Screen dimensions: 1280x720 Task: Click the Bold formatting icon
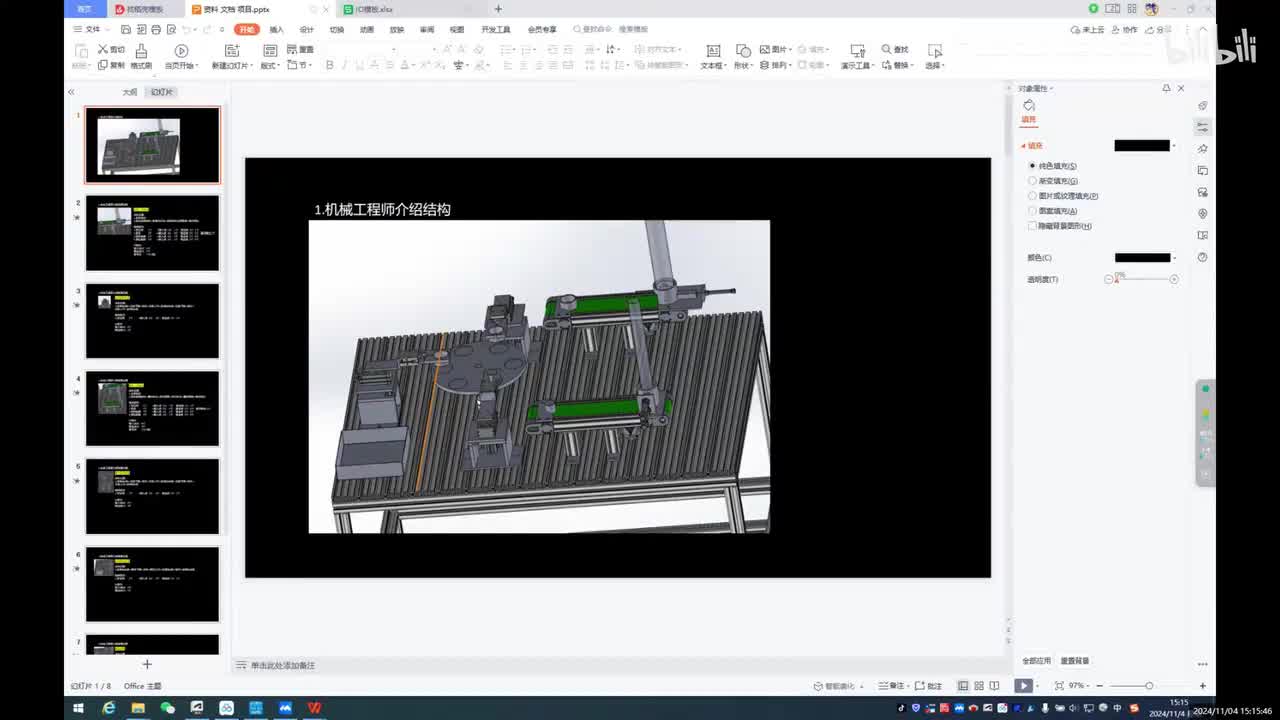coord(330,65)
